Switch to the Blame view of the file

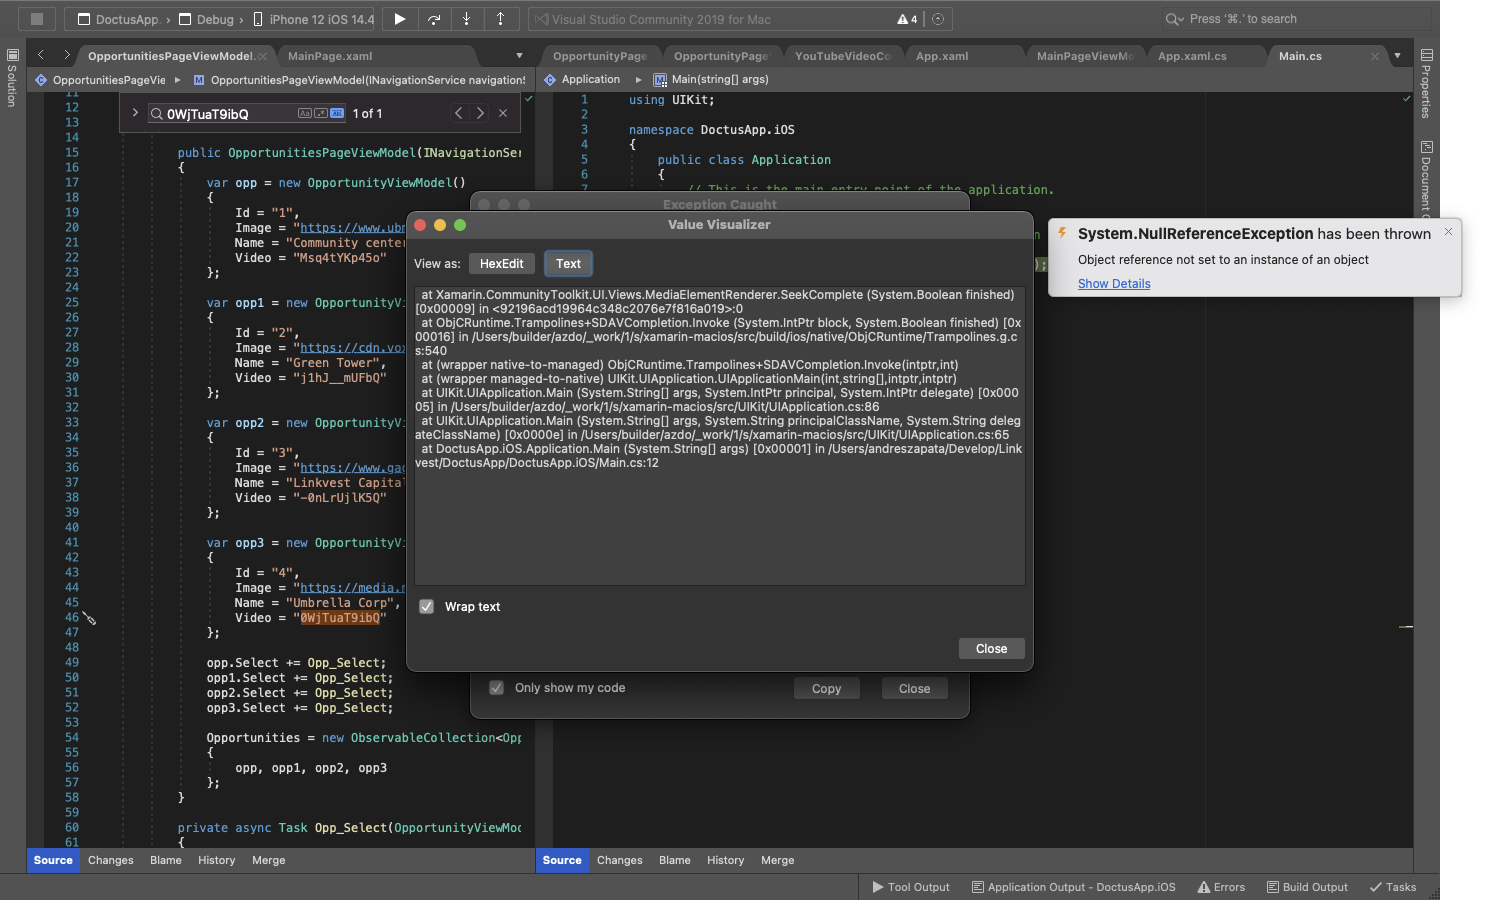click(165, 860)
